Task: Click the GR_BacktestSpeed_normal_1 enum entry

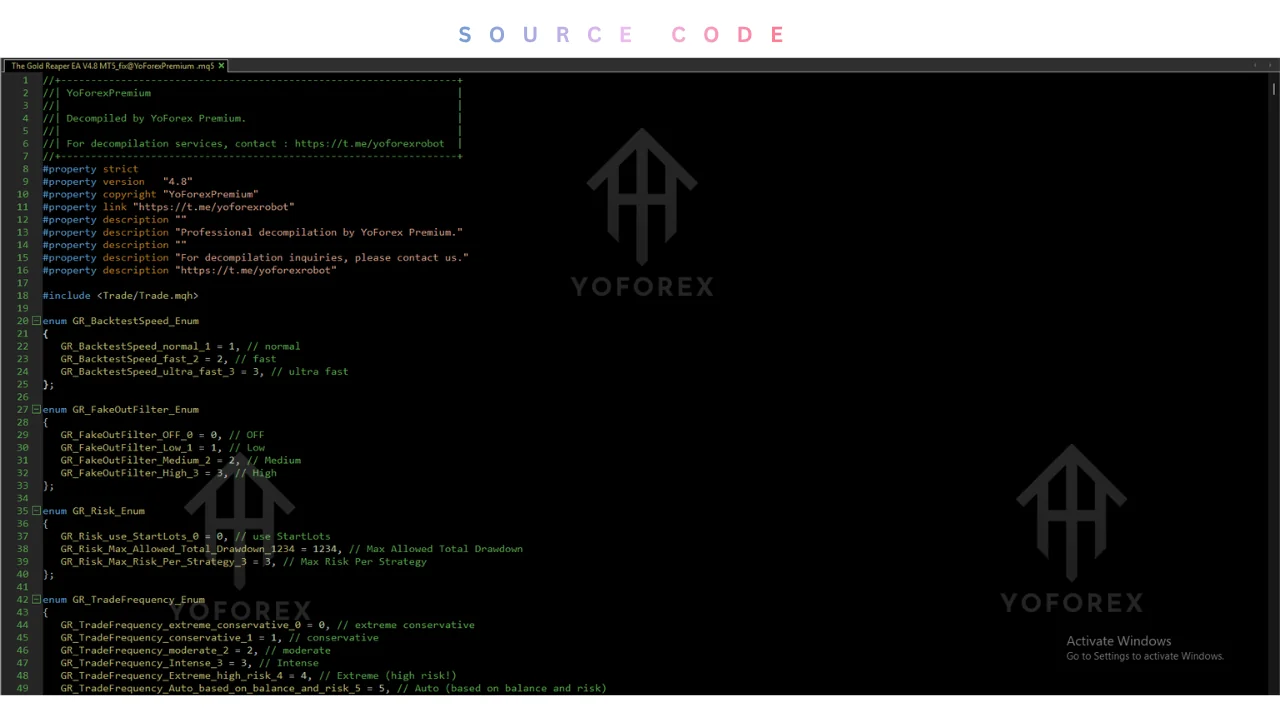Action: tap(135, 346)
